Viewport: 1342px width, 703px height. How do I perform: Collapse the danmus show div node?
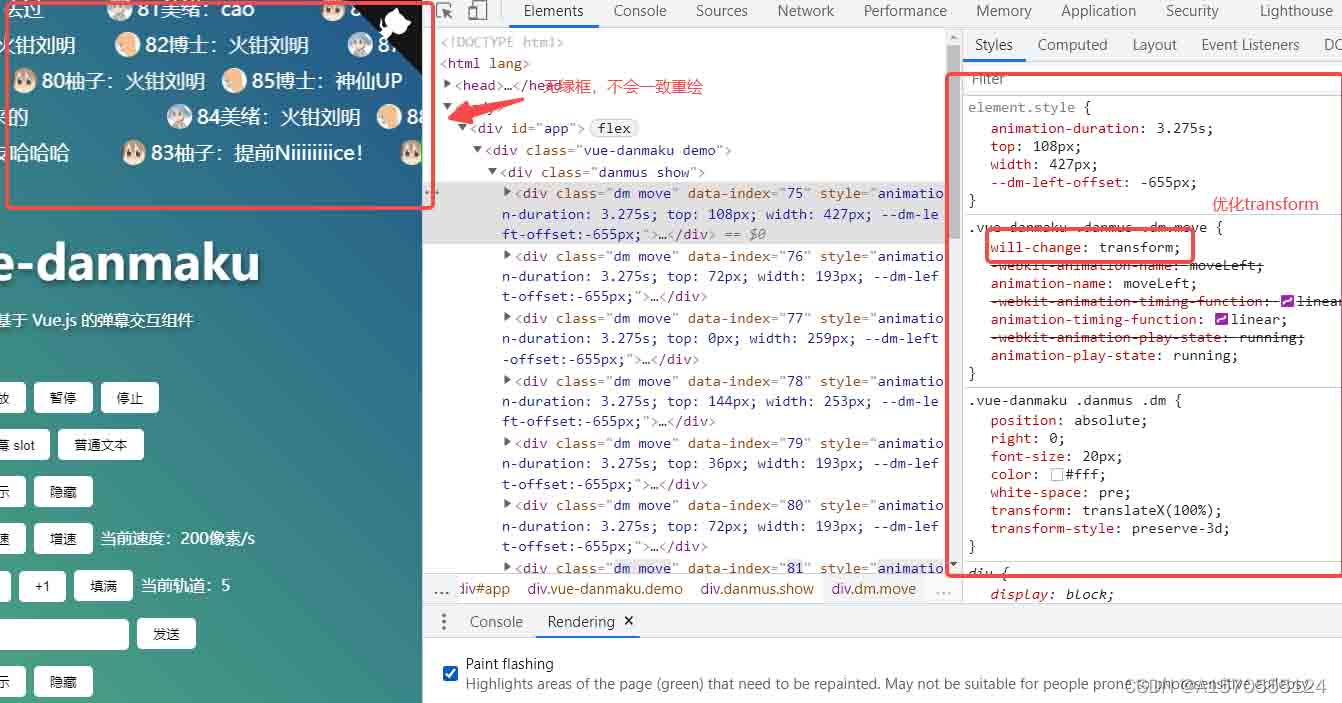[493, 172]
